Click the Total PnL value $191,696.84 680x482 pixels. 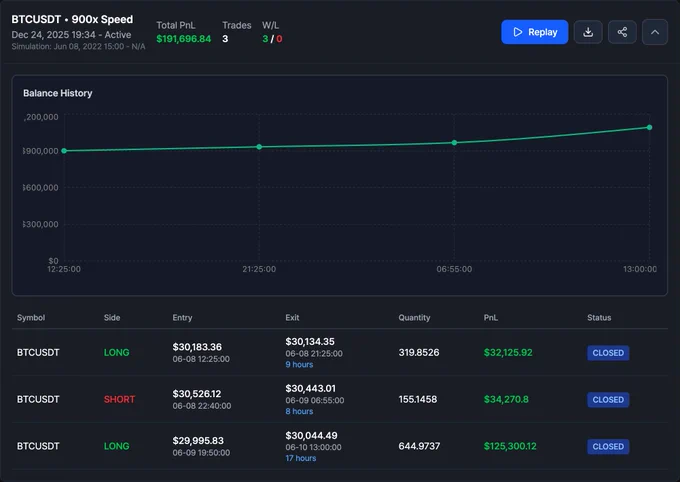point(183,39)
